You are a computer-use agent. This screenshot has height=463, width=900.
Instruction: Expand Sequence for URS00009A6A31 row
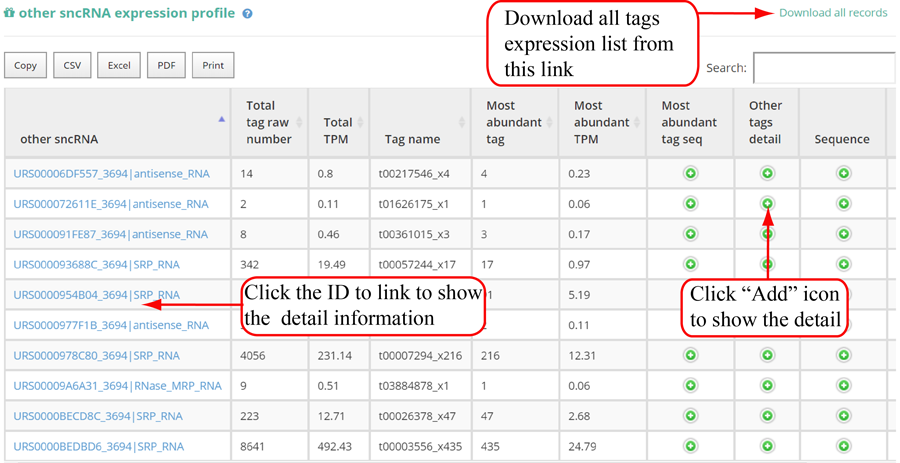coord(843,385)
